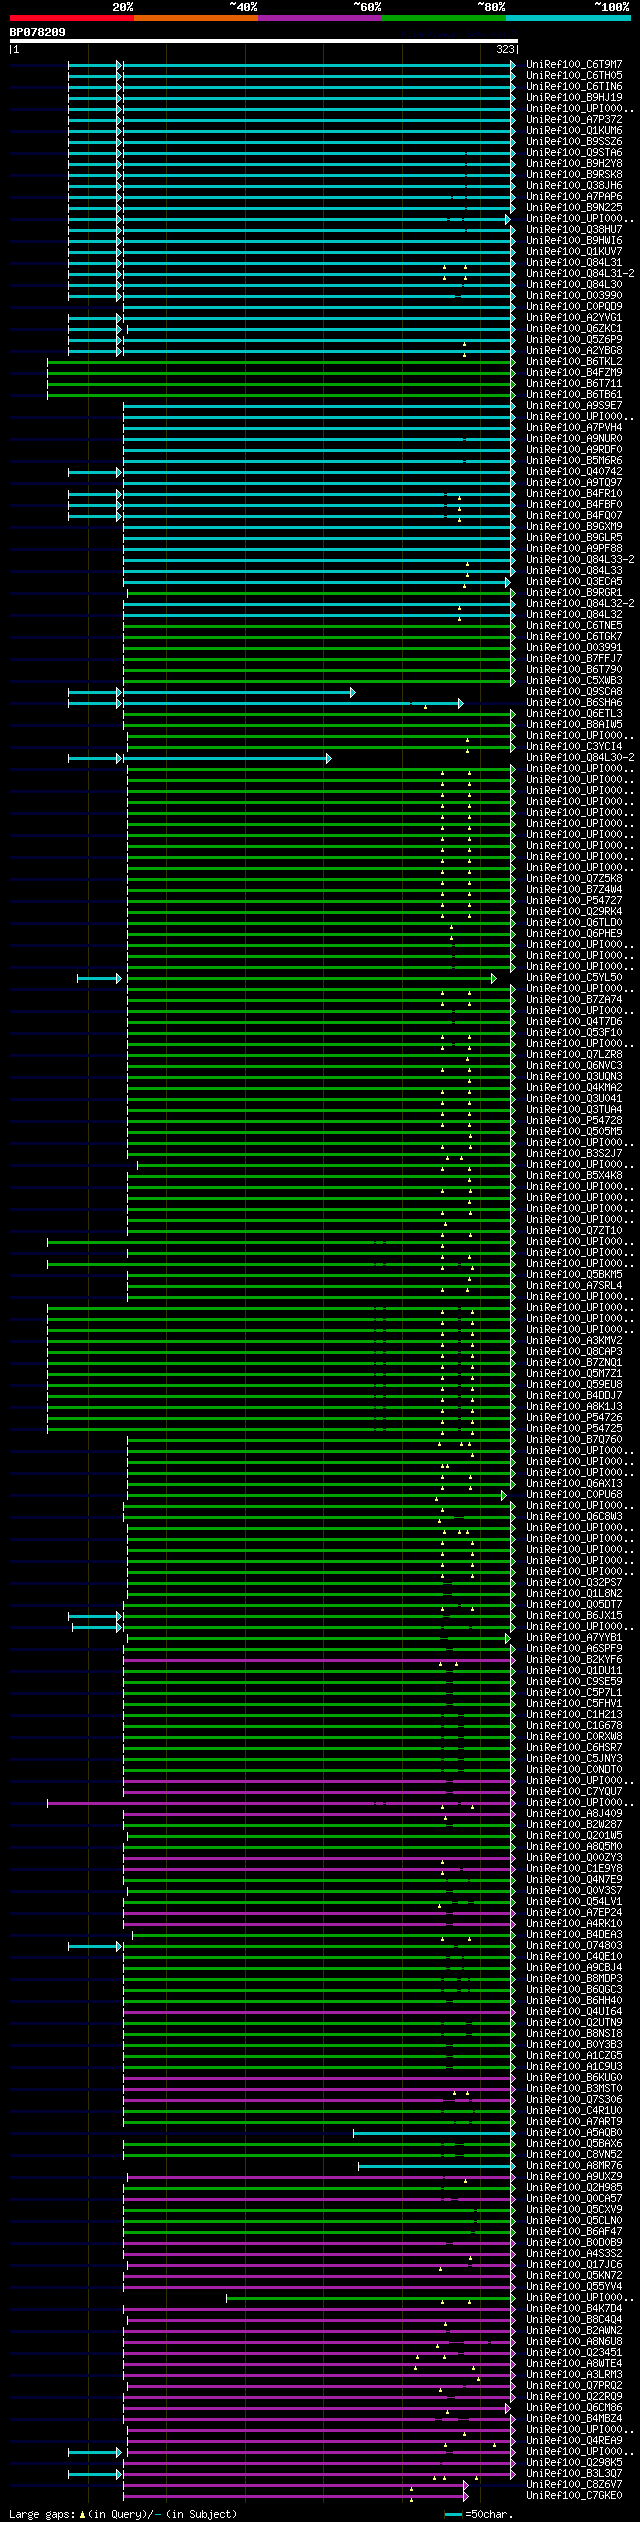The height and width of the screenshot is (2522, 640).
Task: Select the UniRef100_B9H2Y8 label
Action: point(574,164)
